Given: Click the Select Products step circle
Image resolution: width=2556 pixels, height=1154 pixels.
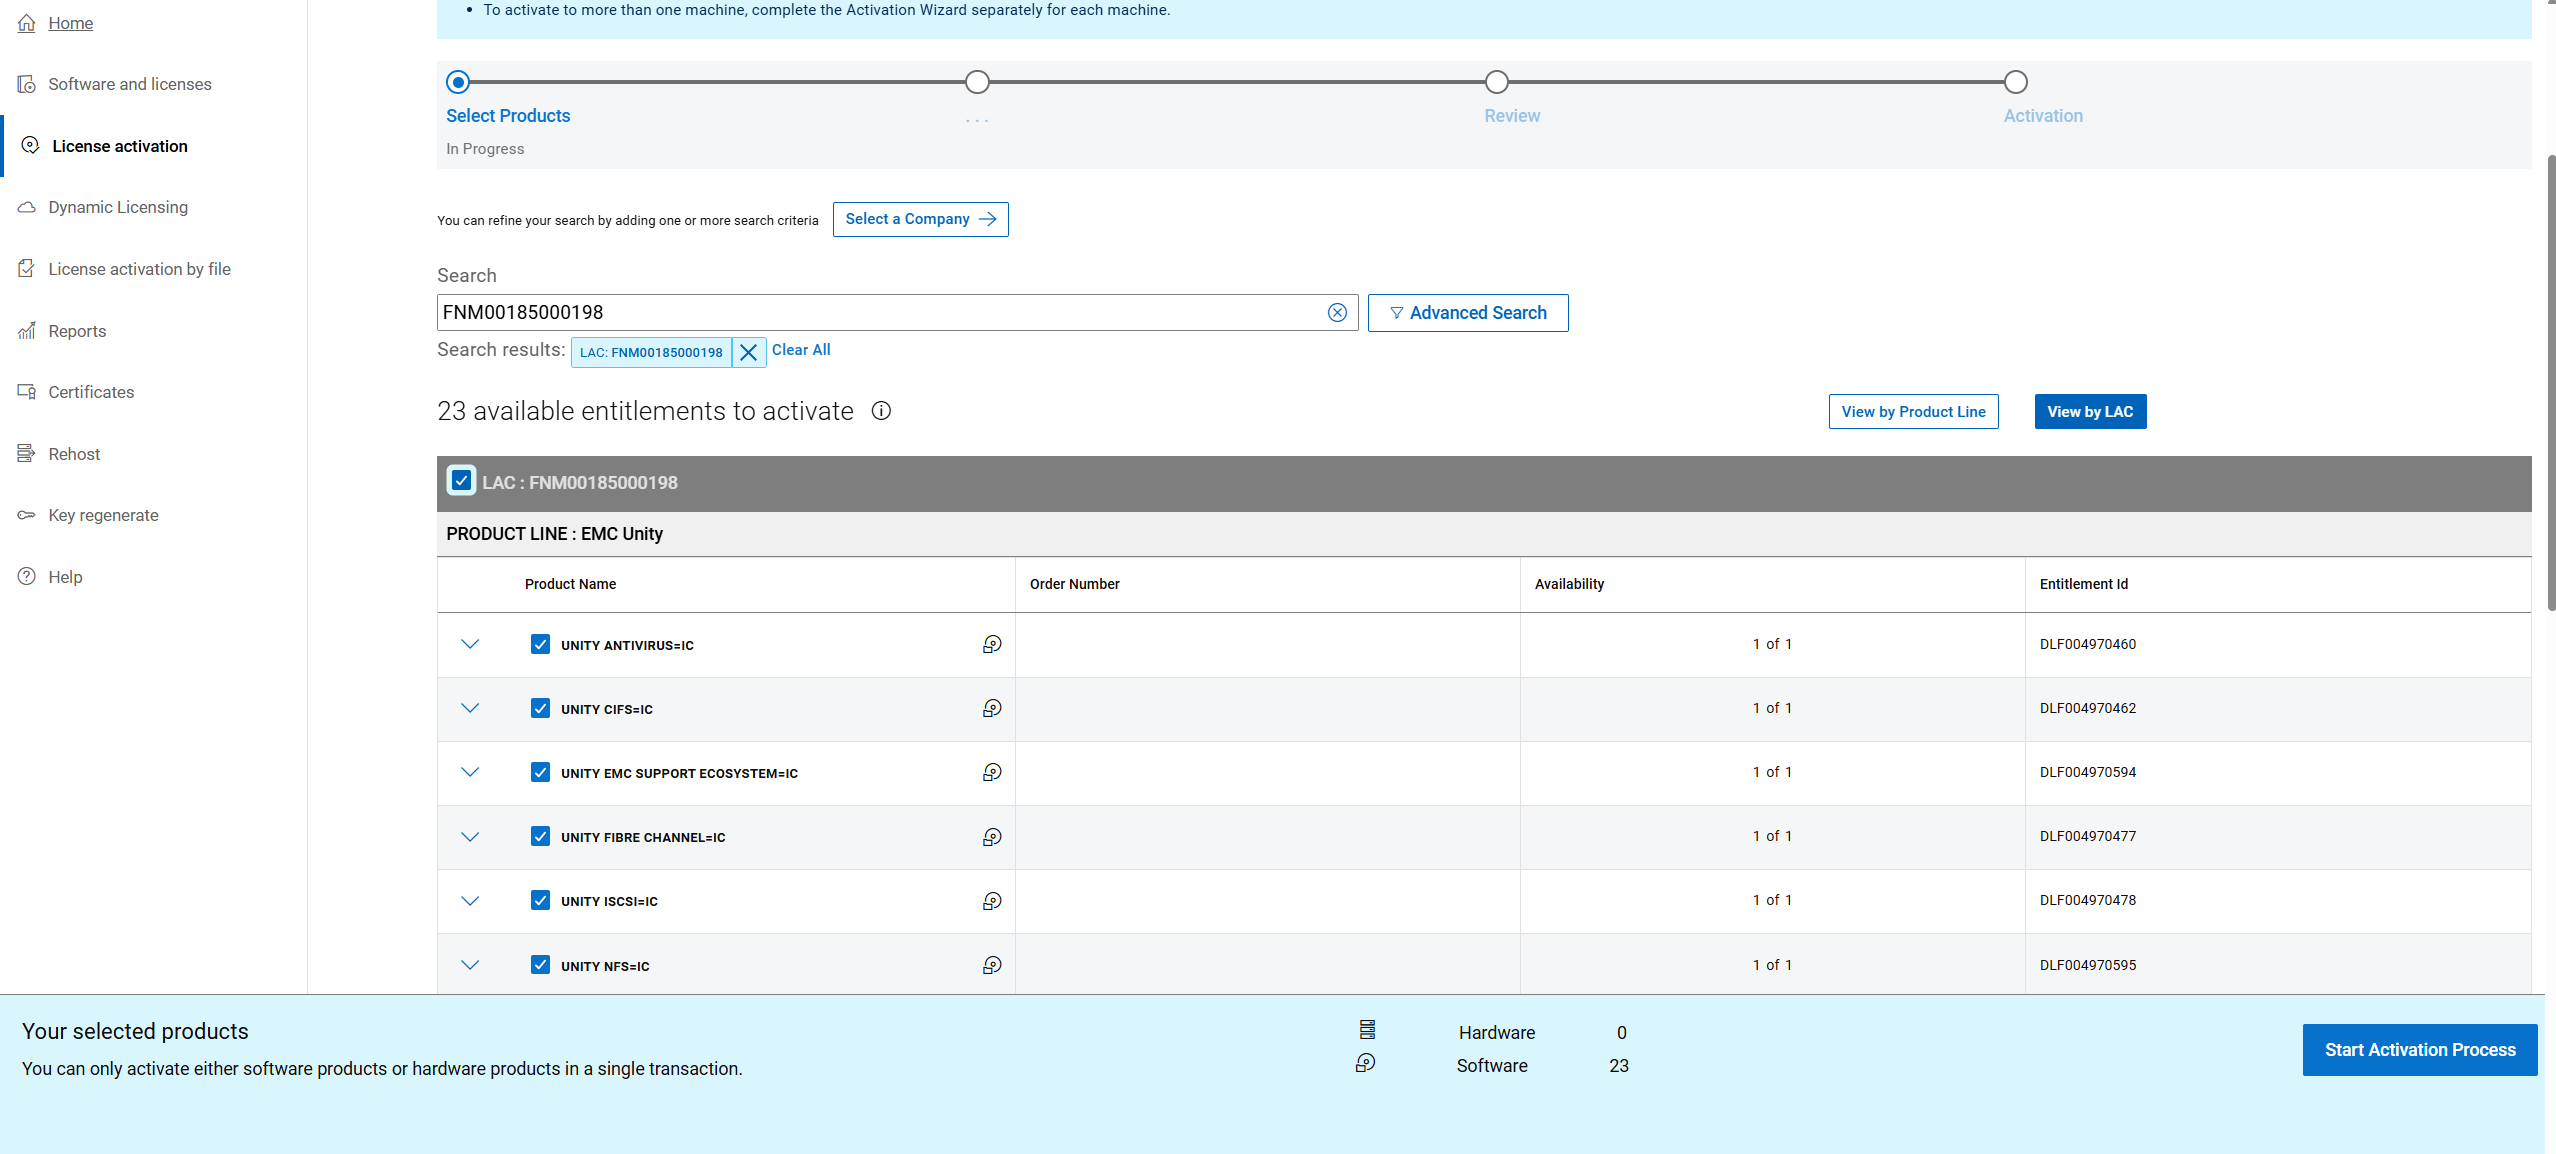Looking at the screenshot, I should pos(458,82).
